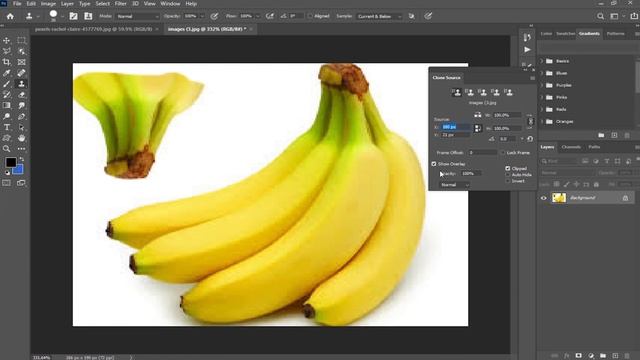Open the Mode dropdown in options bar
Image resolution: width=640 pixels, height=360 pixels.
tap(137, 16)
